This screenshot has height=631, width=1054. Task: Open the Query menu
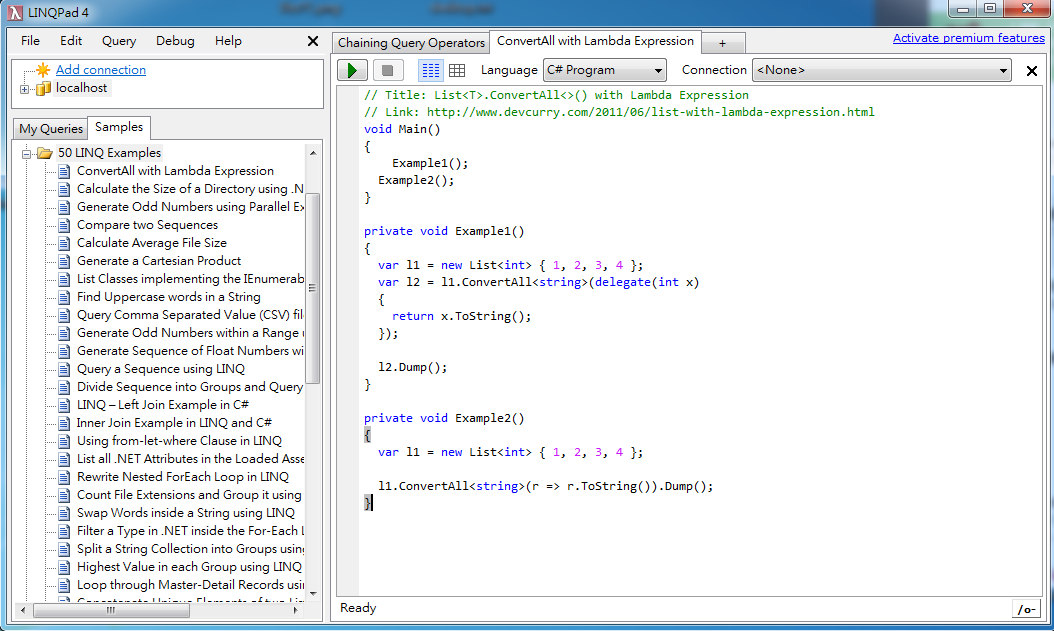pyautogui.click(x=119, y=41)
